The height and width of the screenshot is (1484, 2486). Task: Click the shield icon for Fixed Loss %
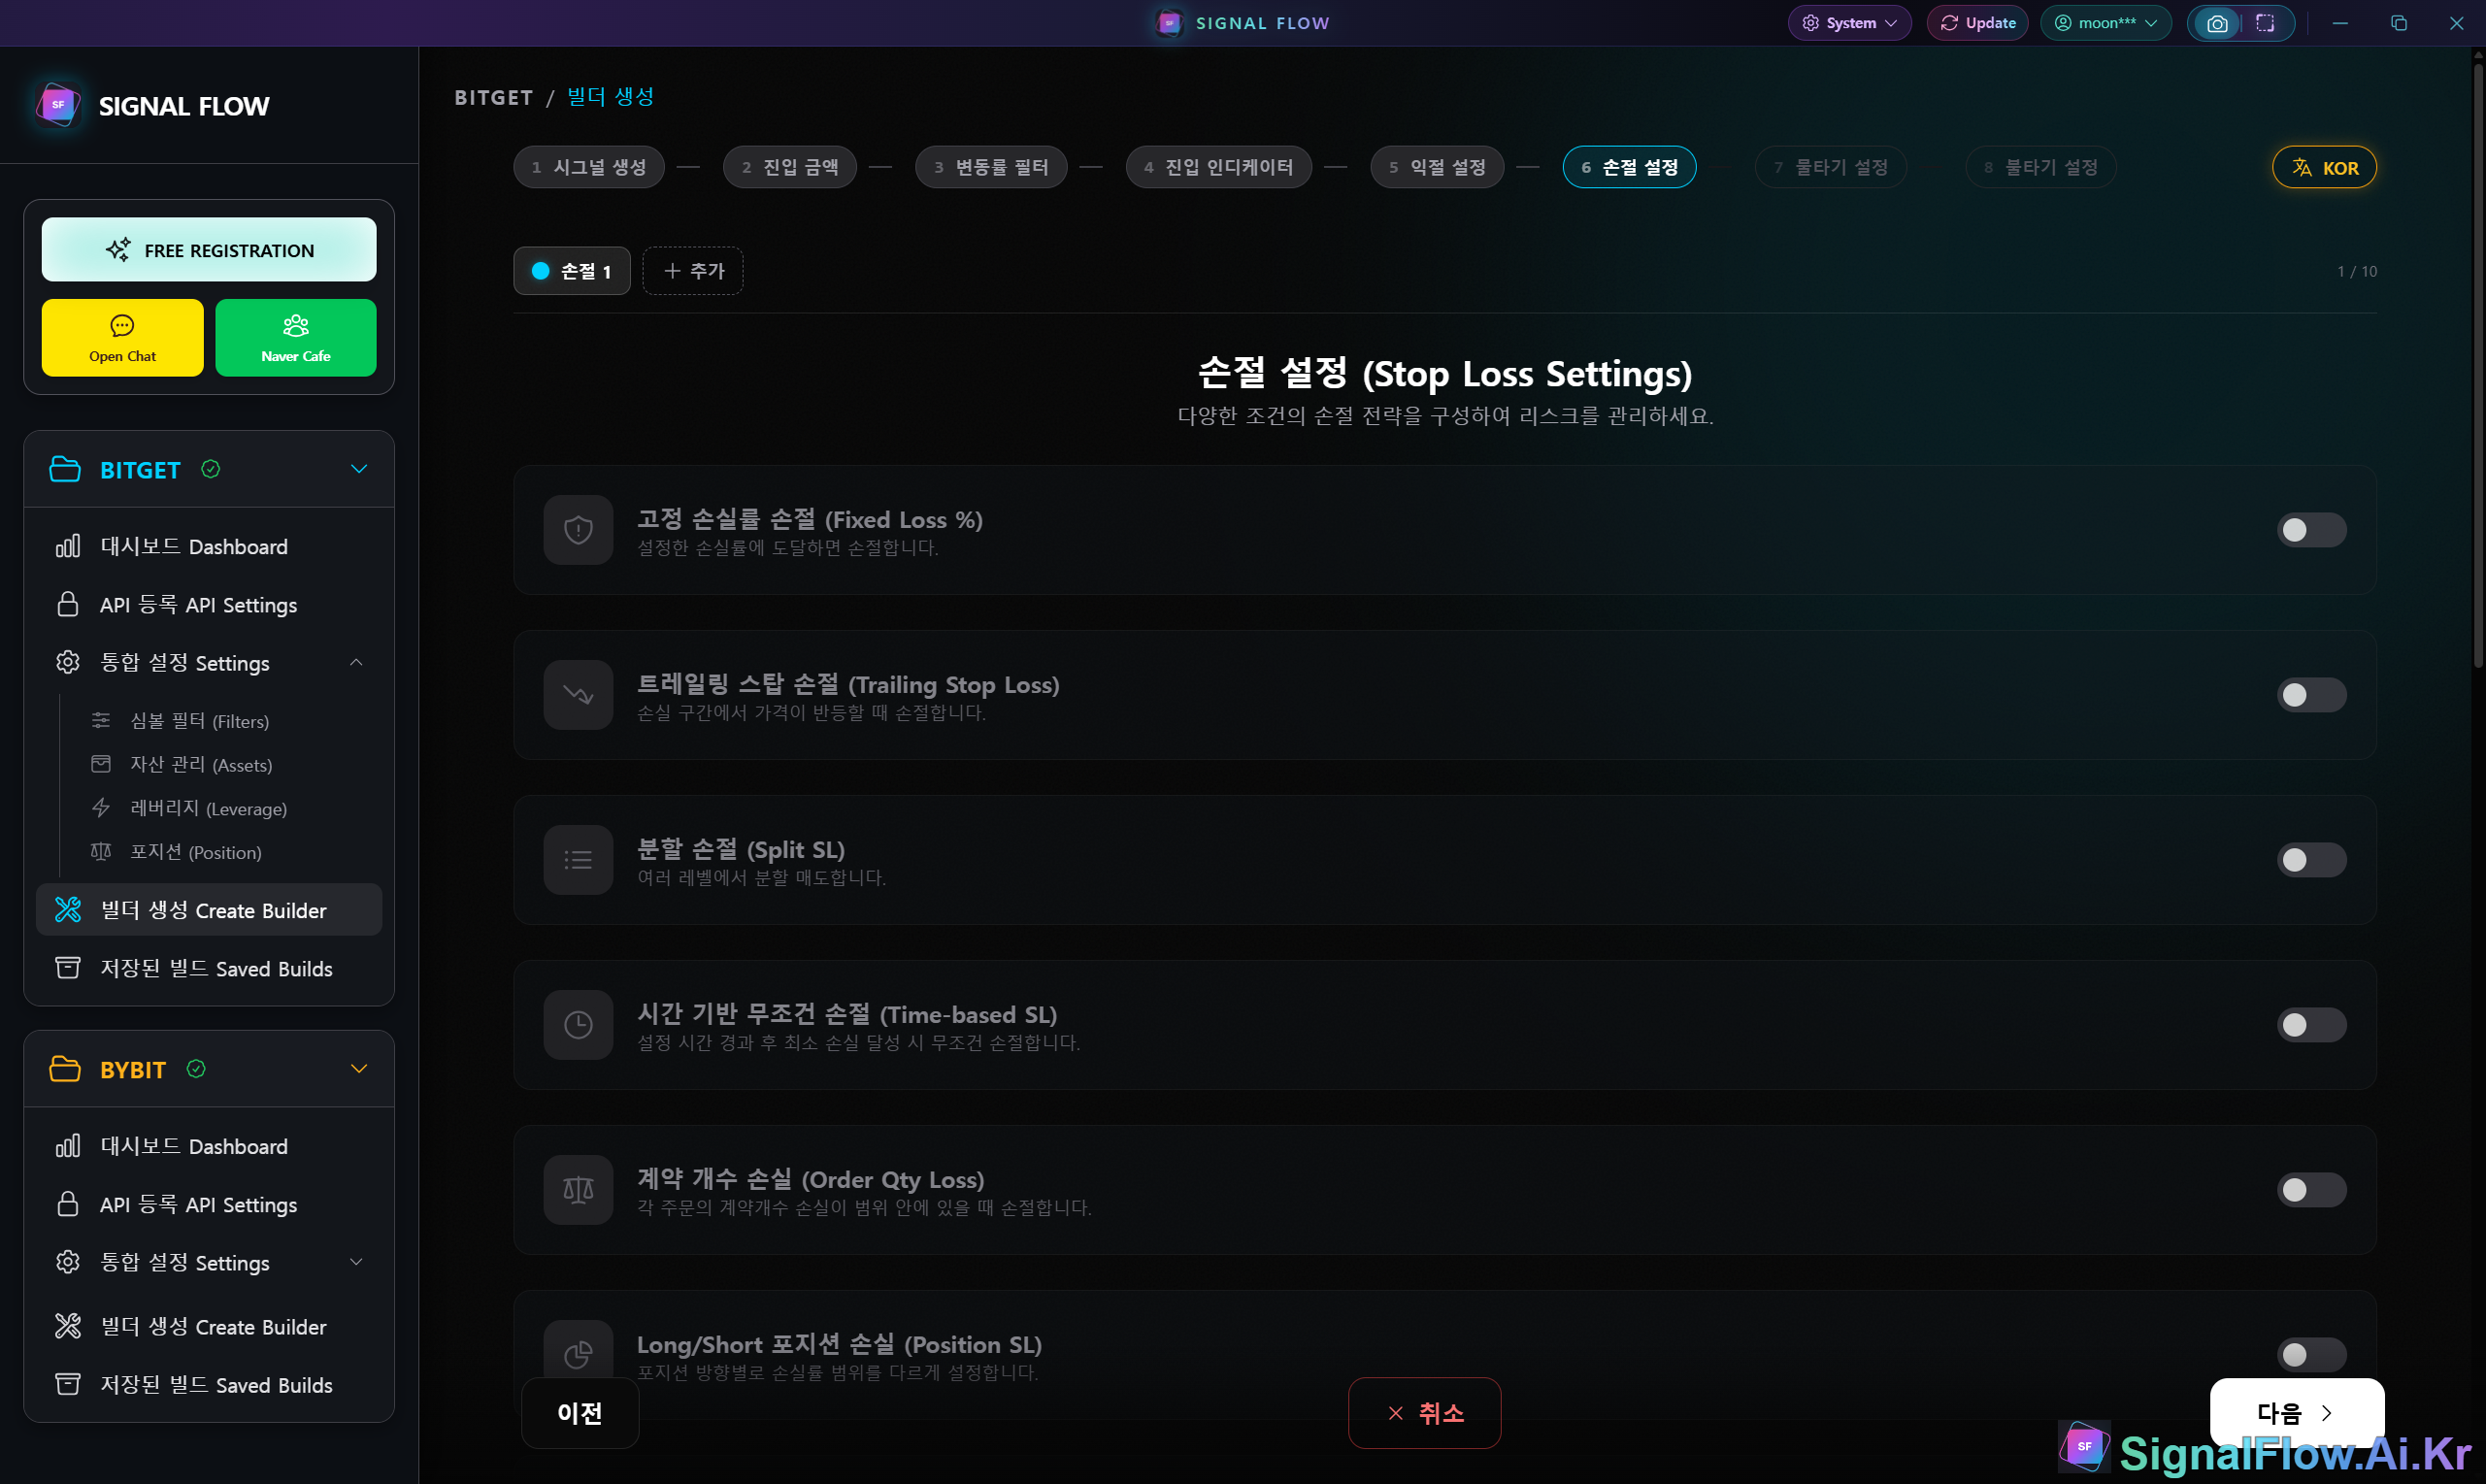[578, 530]
